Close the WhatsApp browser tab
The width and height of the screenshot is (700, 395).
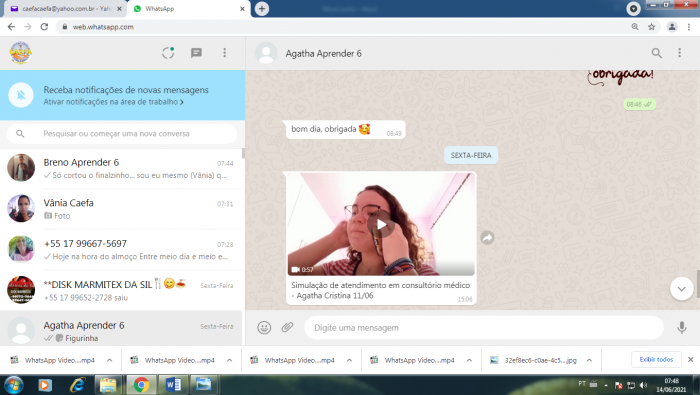point(242,8)
